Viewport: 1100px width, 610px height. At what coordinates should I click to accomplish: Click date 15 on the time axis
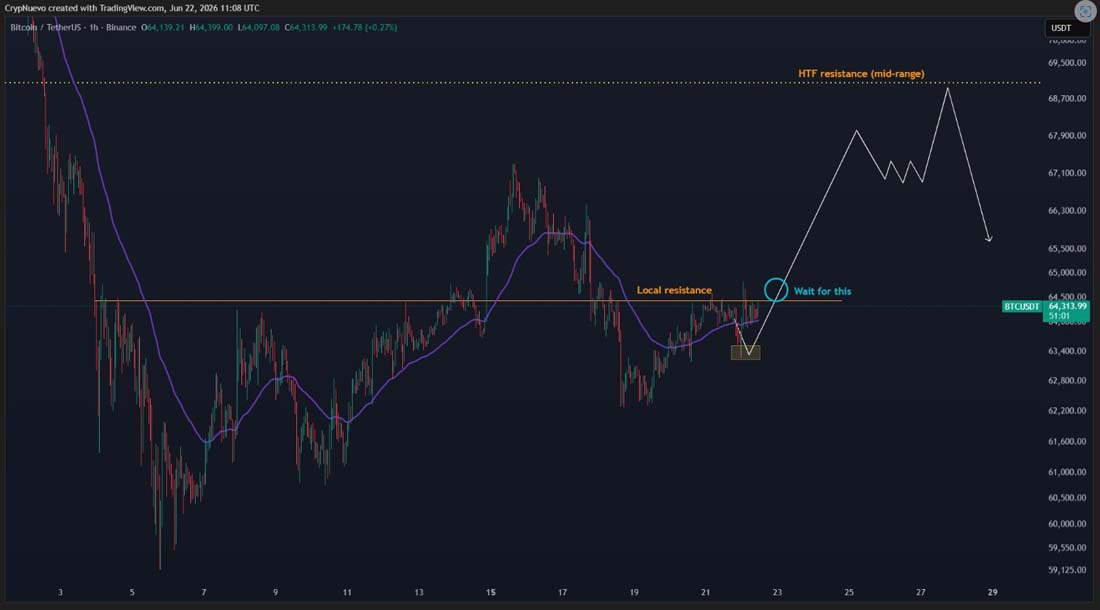coord(491,592)
